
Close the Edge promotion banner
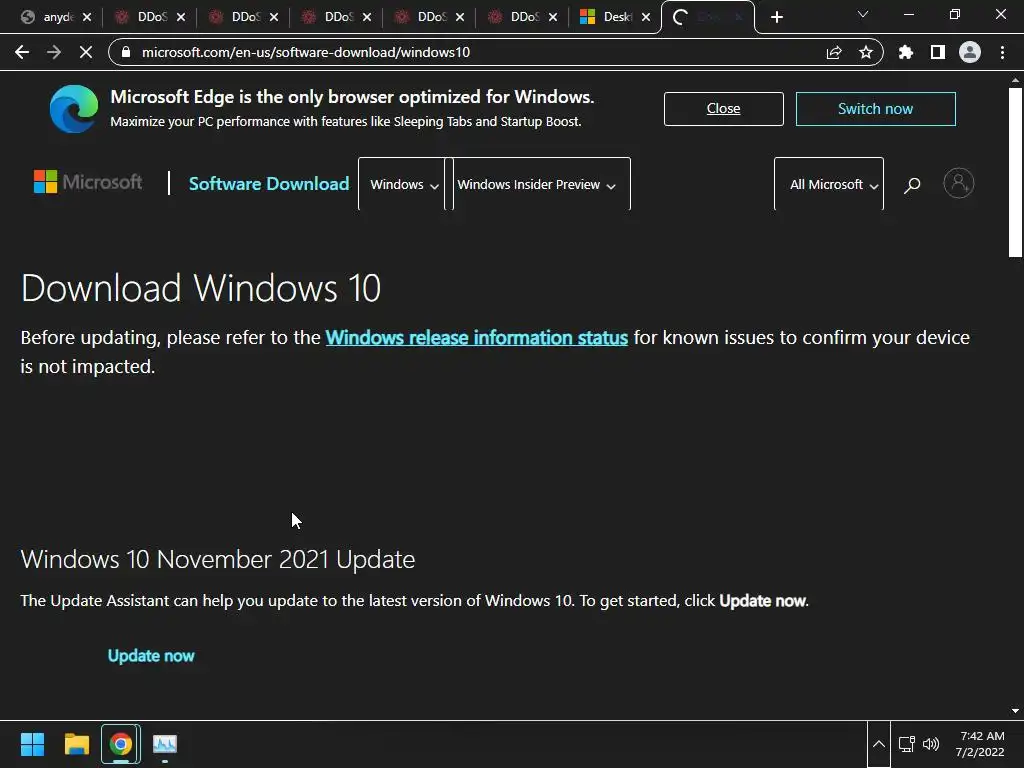pos(724,108)
